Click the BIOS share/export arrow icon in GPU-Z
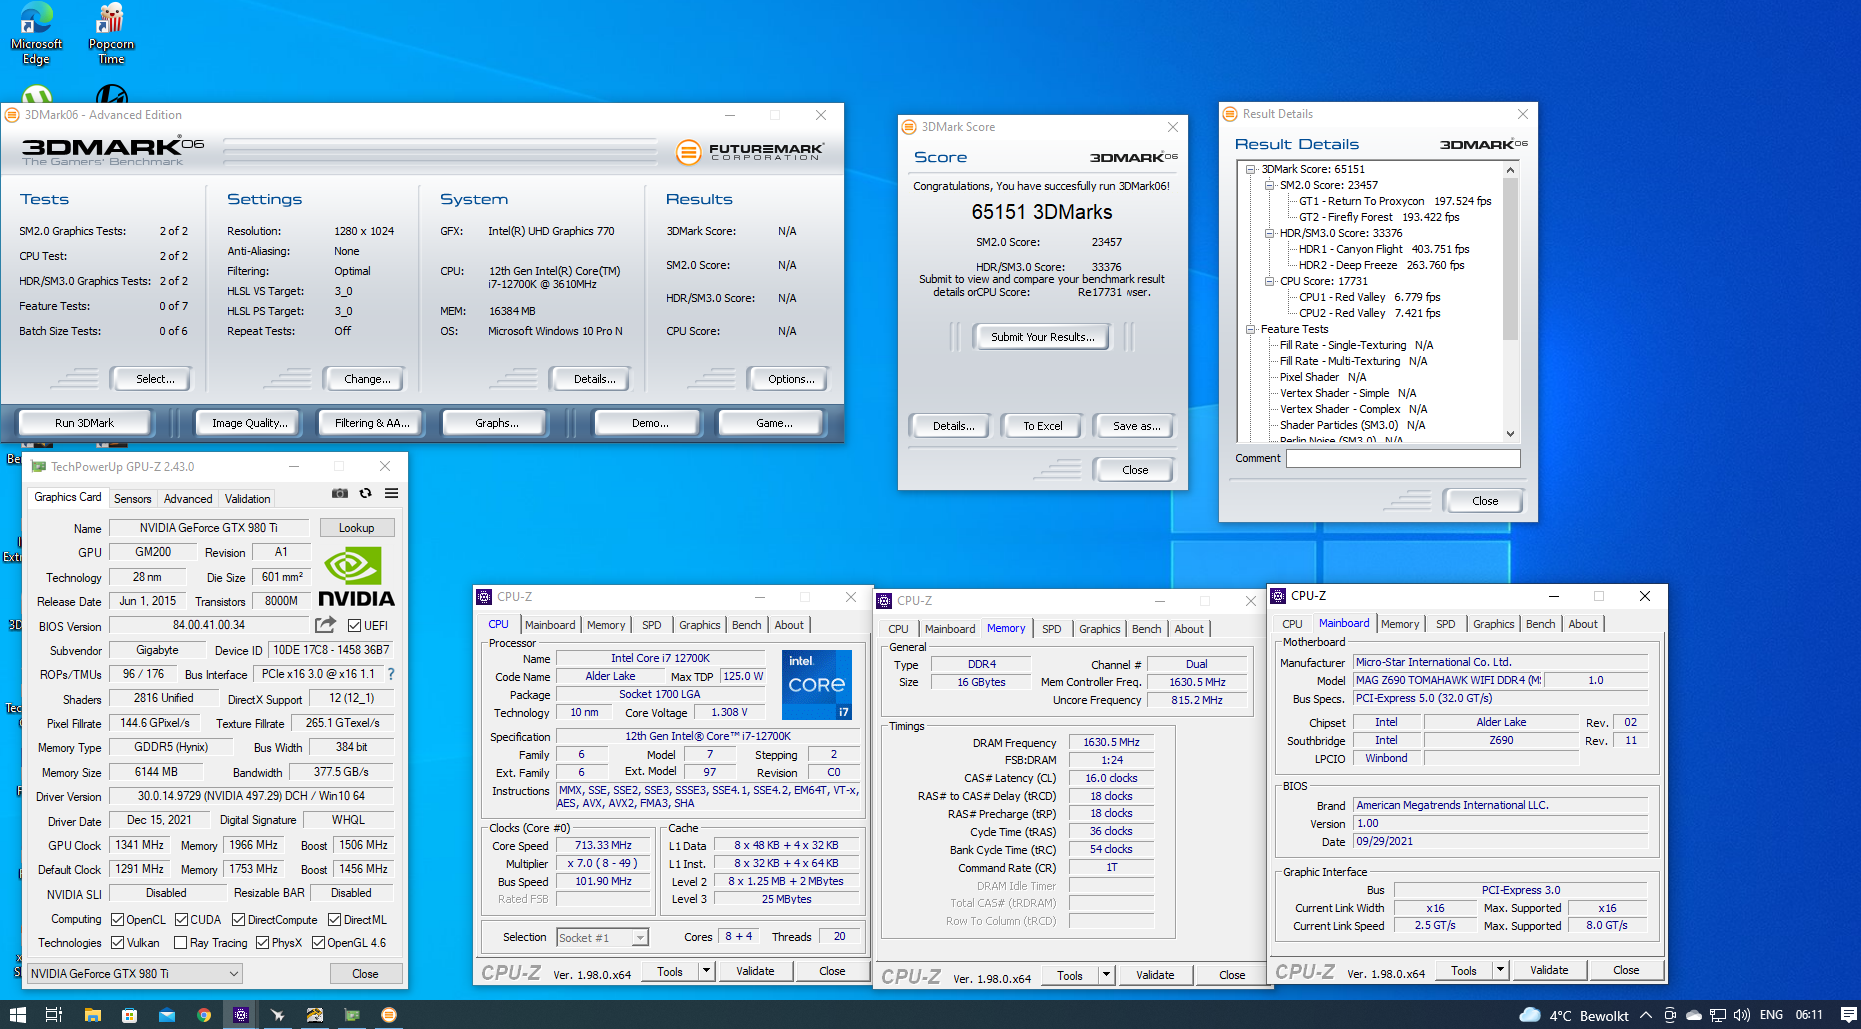 point(325,625)
